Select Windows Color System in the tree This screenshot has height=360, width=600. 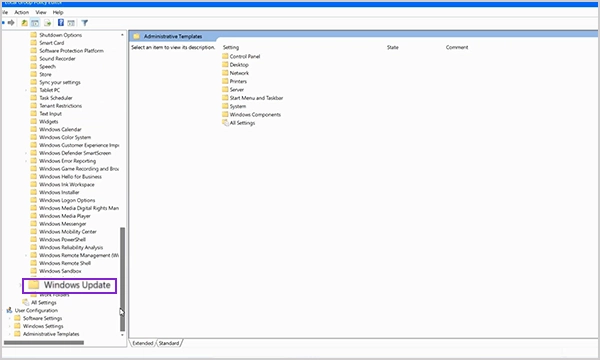pos(65,137)
